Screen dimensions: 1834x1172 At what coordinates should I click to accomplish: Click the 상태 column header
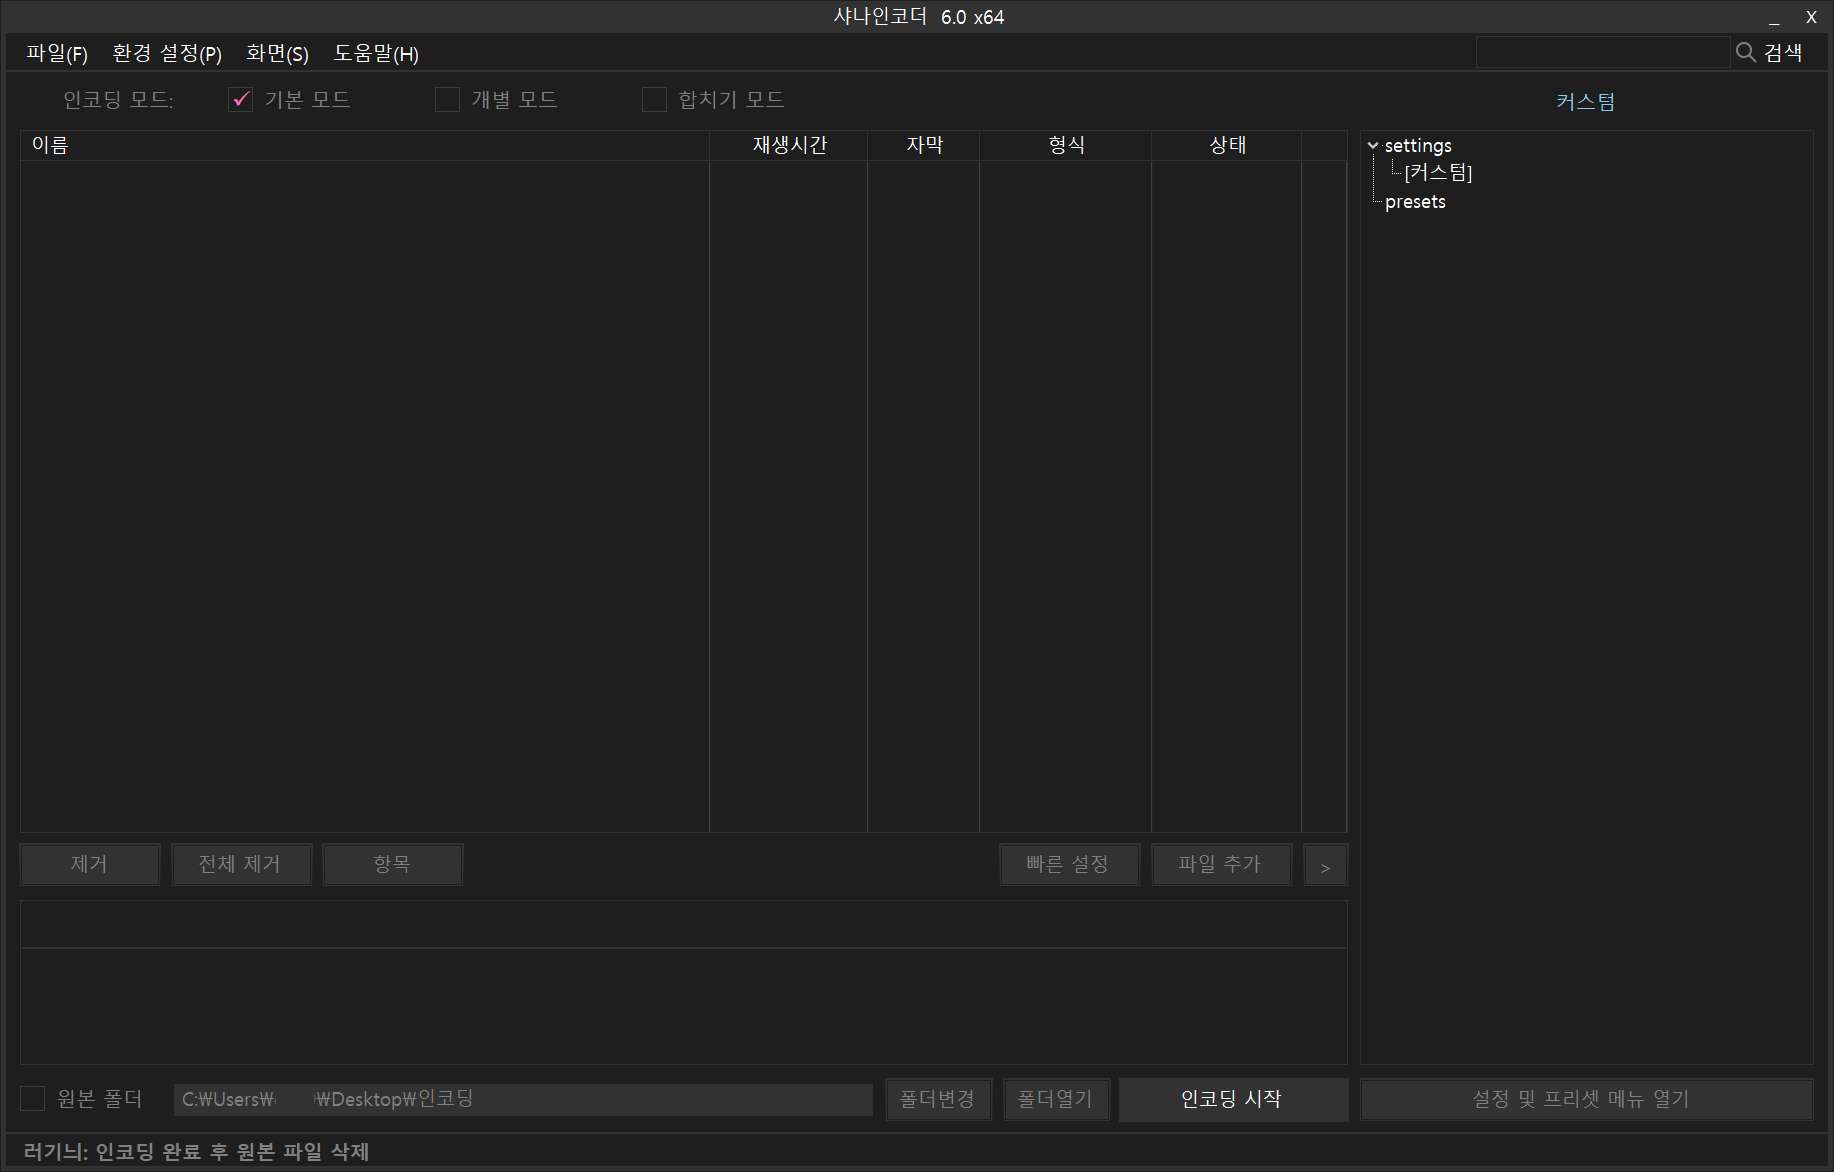coord(1227,145)
